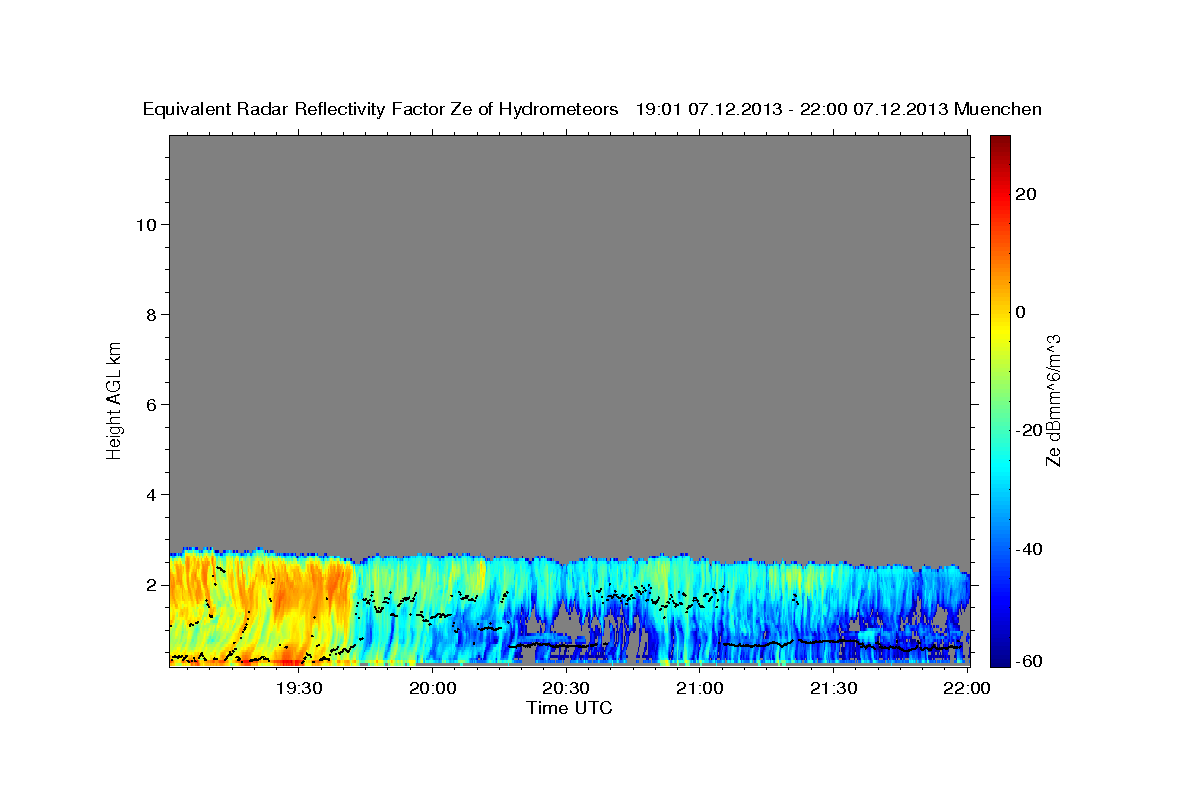Click the start date '19:01 07.12.2013' in title
This screenshot has width=1200, height=800.
[x=707, y=109]
